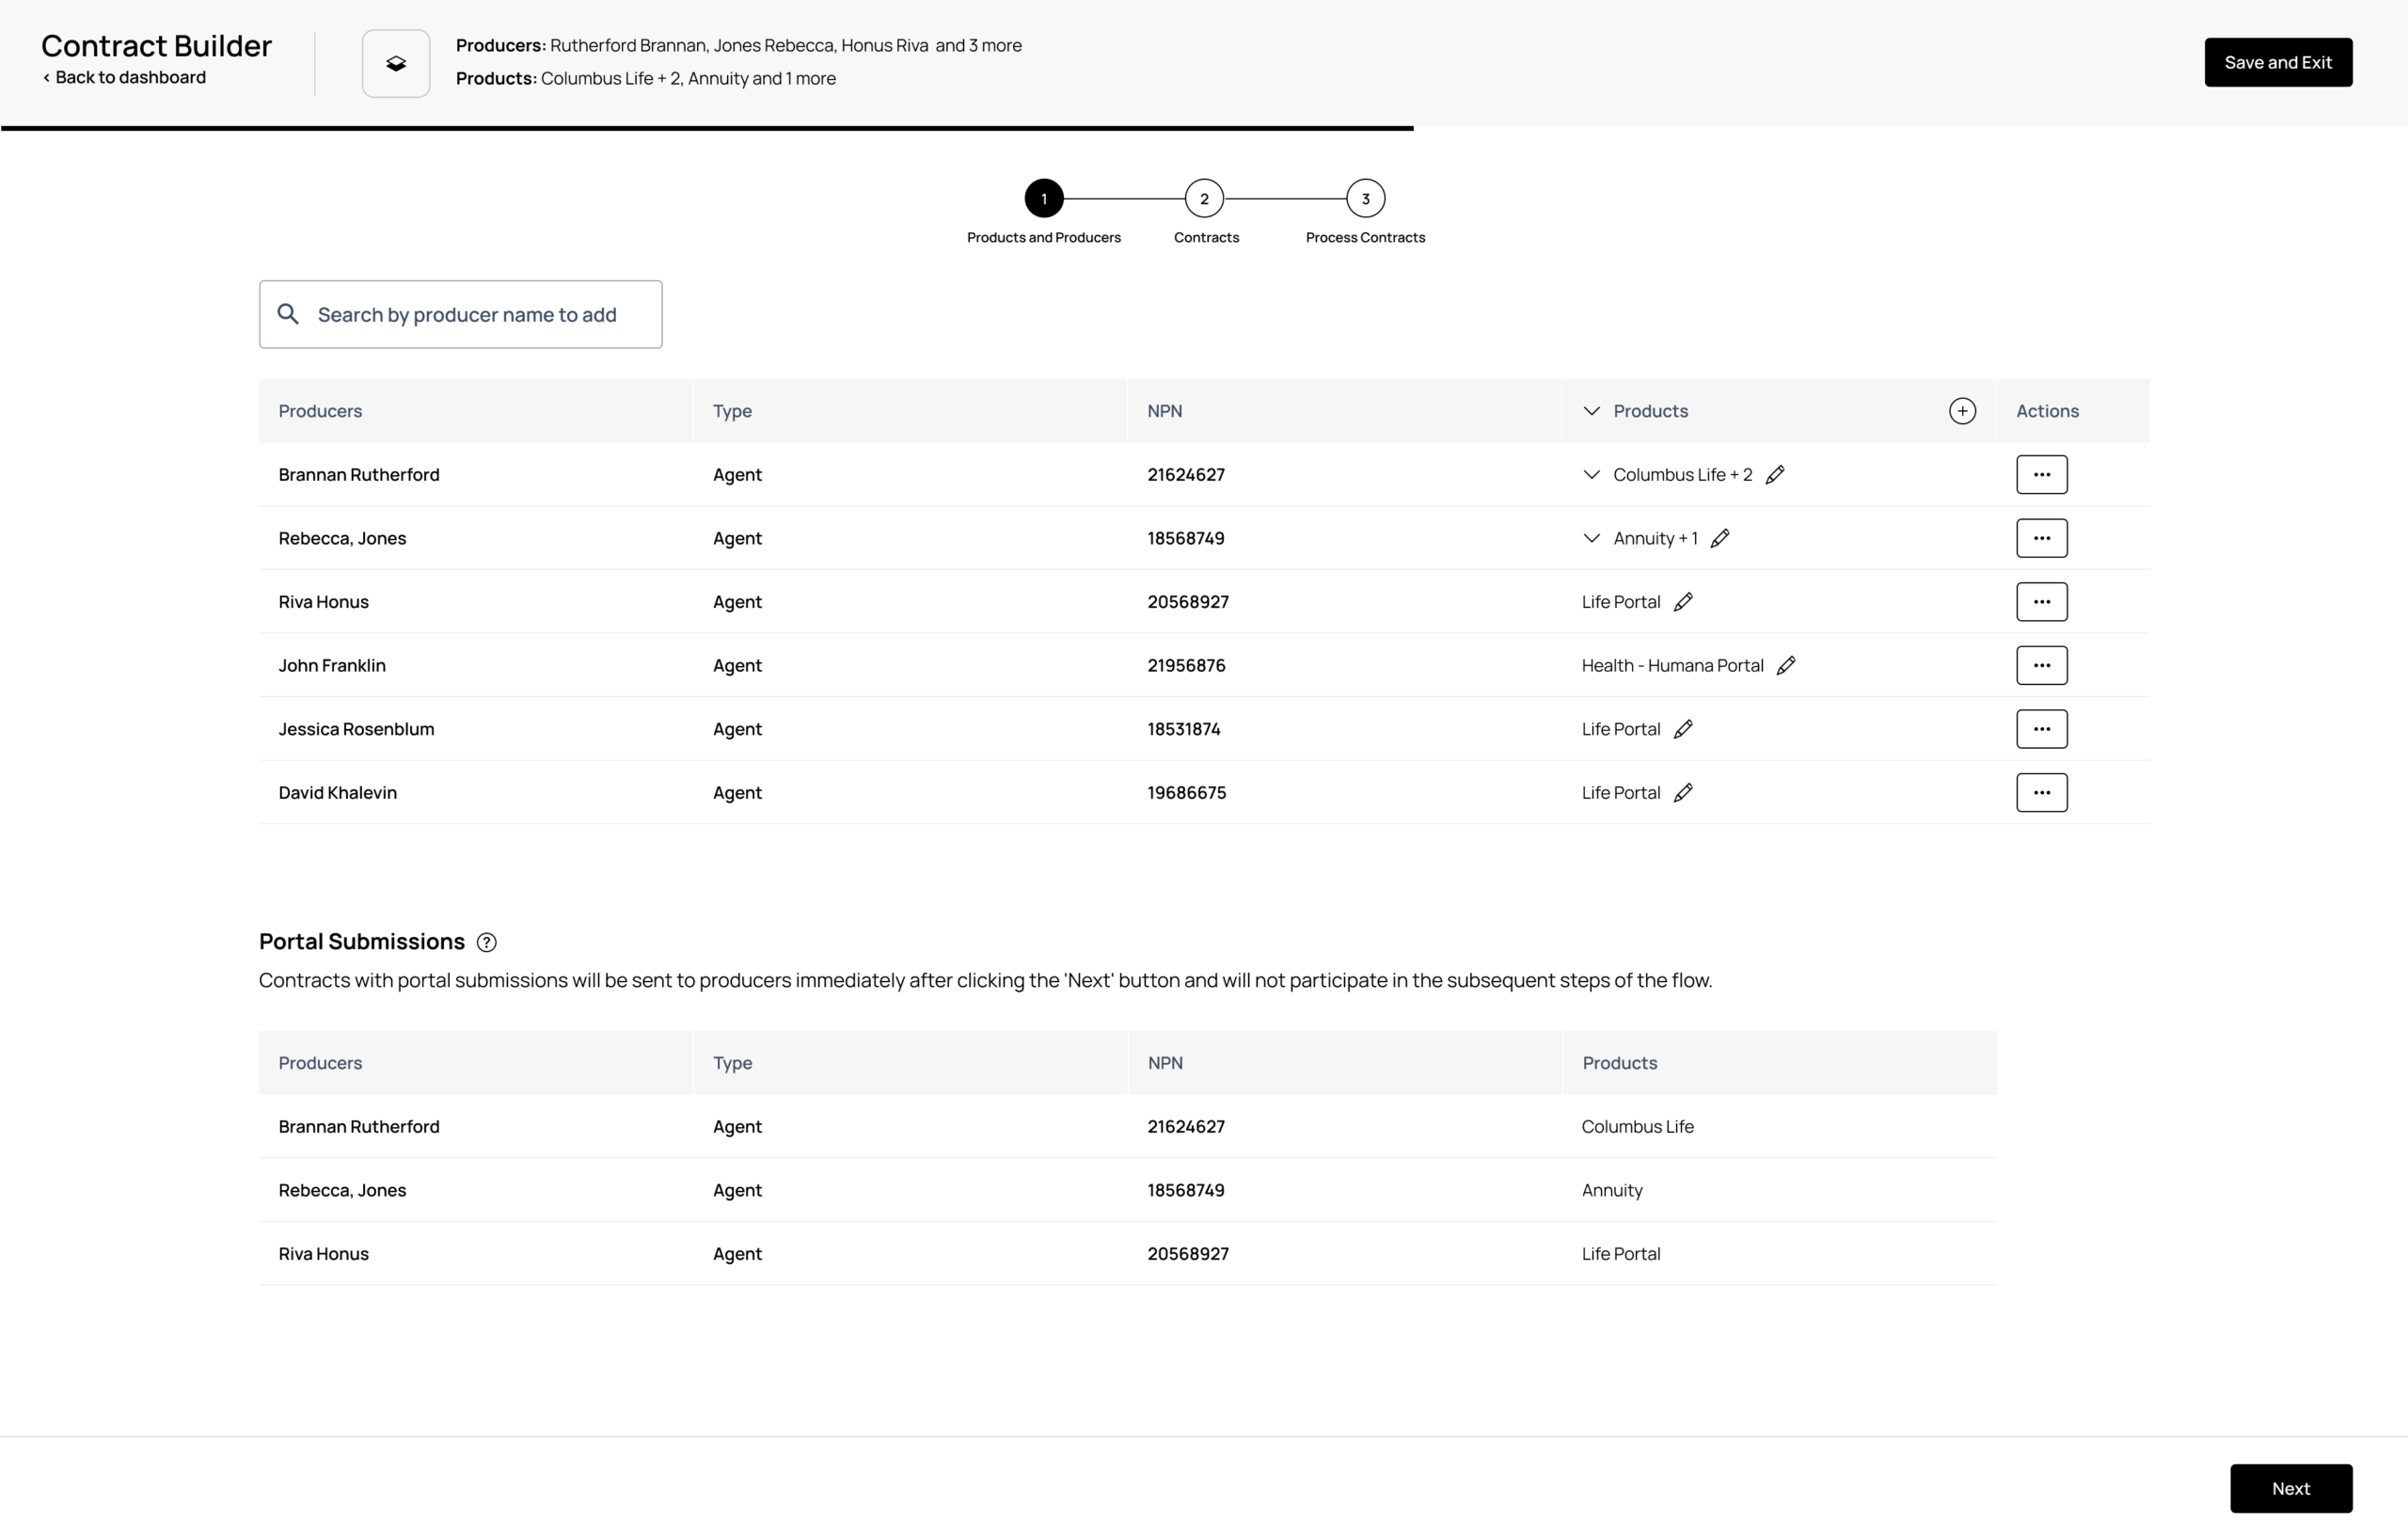Collapse the Products column header chevron

pos(1591,411)
